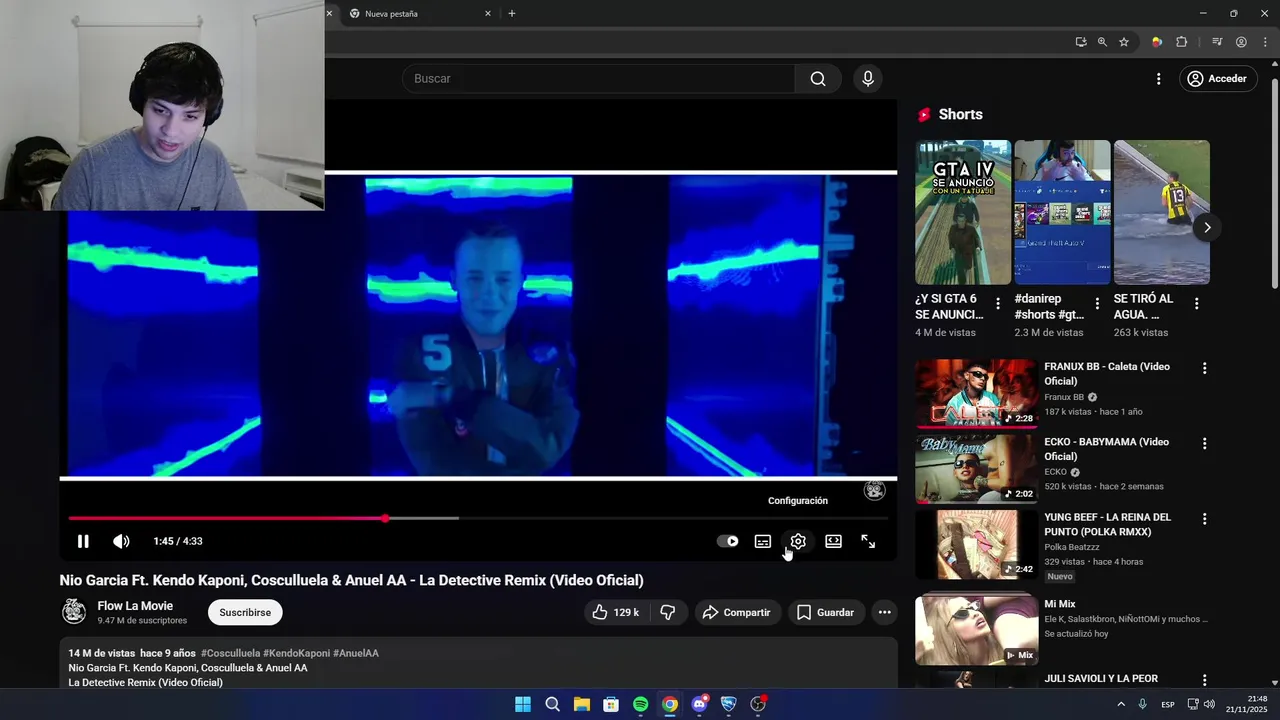
Task: Open the Chrome profile avatar icon
Action: pos(1241,42)
